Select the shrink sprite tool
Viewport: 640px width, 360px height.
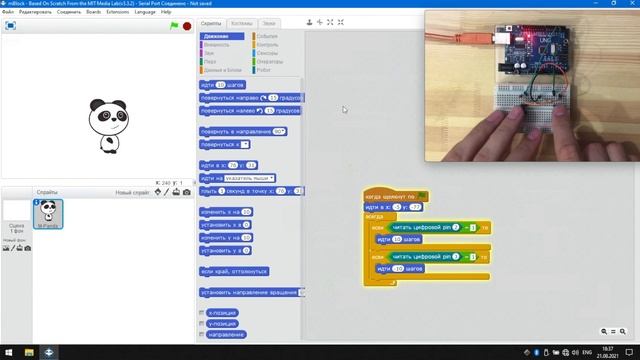tap(340, 22)
